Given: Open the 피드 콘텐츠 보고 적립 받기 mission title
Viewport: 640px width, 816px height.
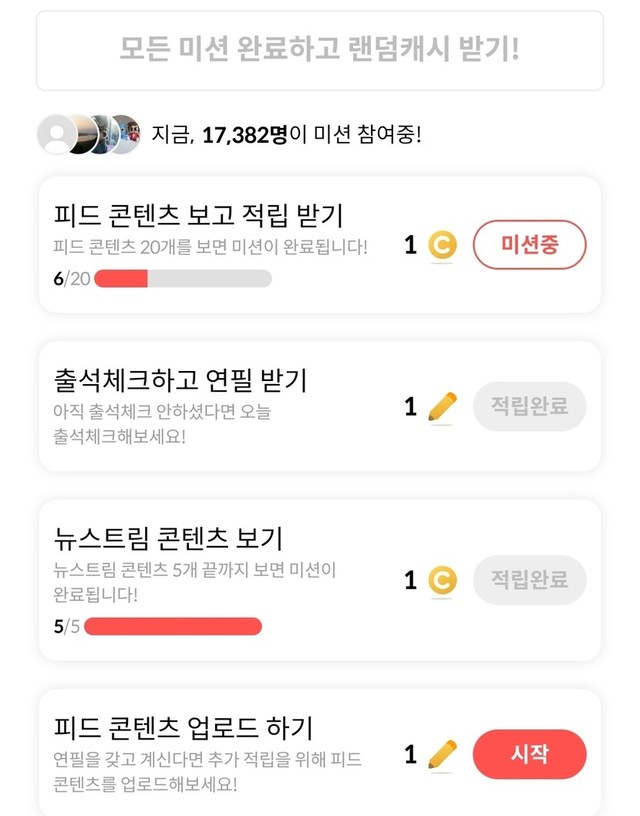Looking at the screenshot, I should [x=198, y=215].
